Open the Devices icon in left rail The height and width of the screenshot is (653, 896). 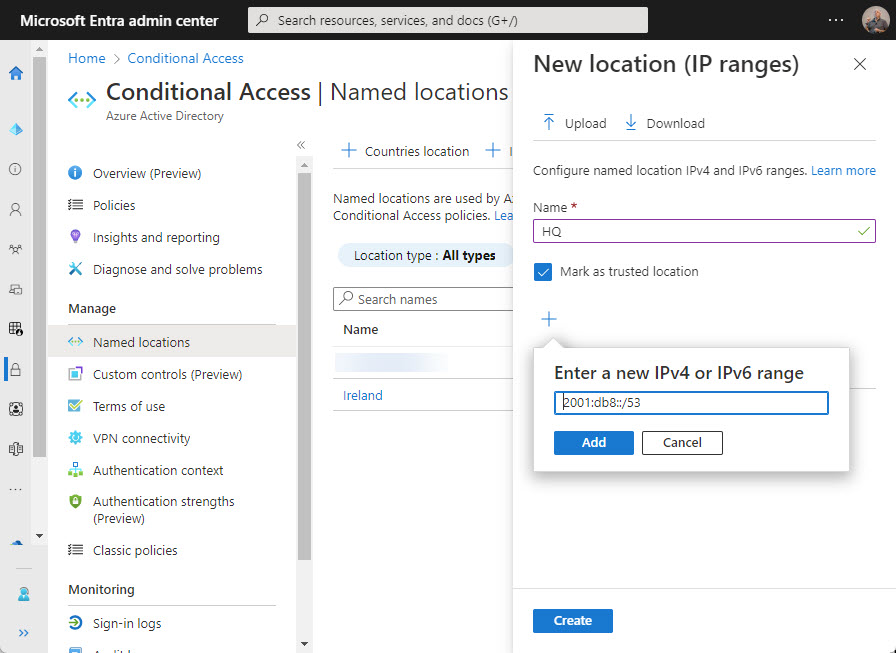click(x=15, y=289)
